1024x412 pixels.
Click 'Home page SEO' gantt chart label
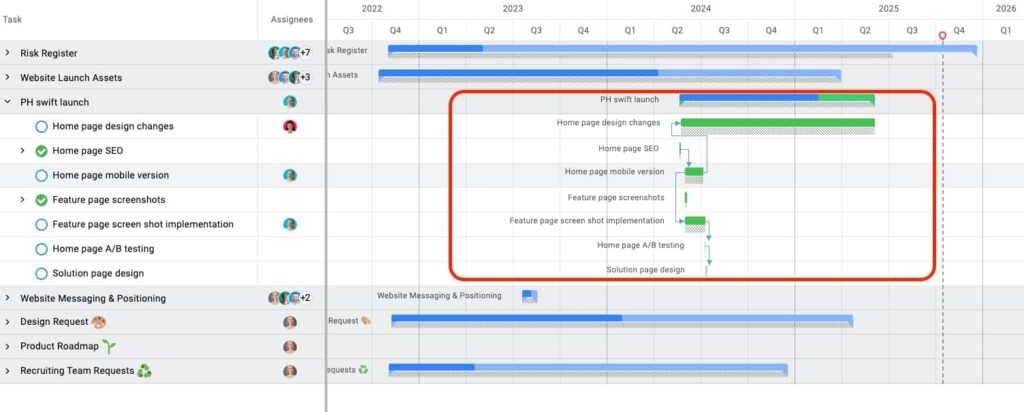628,148
